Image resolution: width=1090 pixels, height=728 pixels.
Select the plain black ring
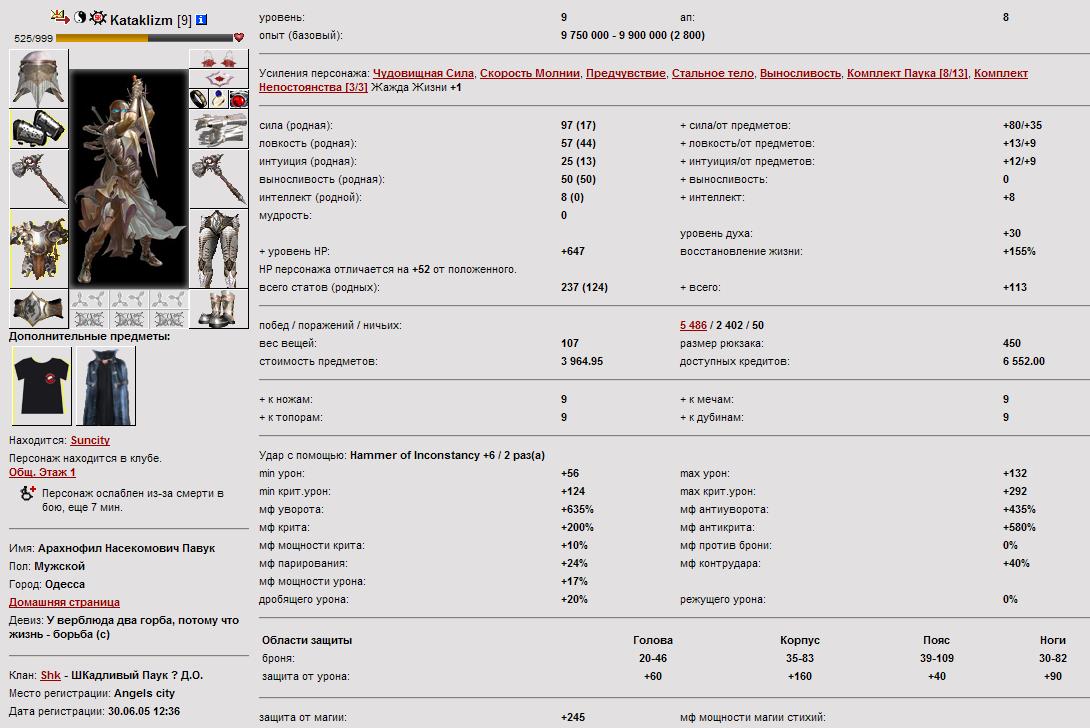[199, 99]
